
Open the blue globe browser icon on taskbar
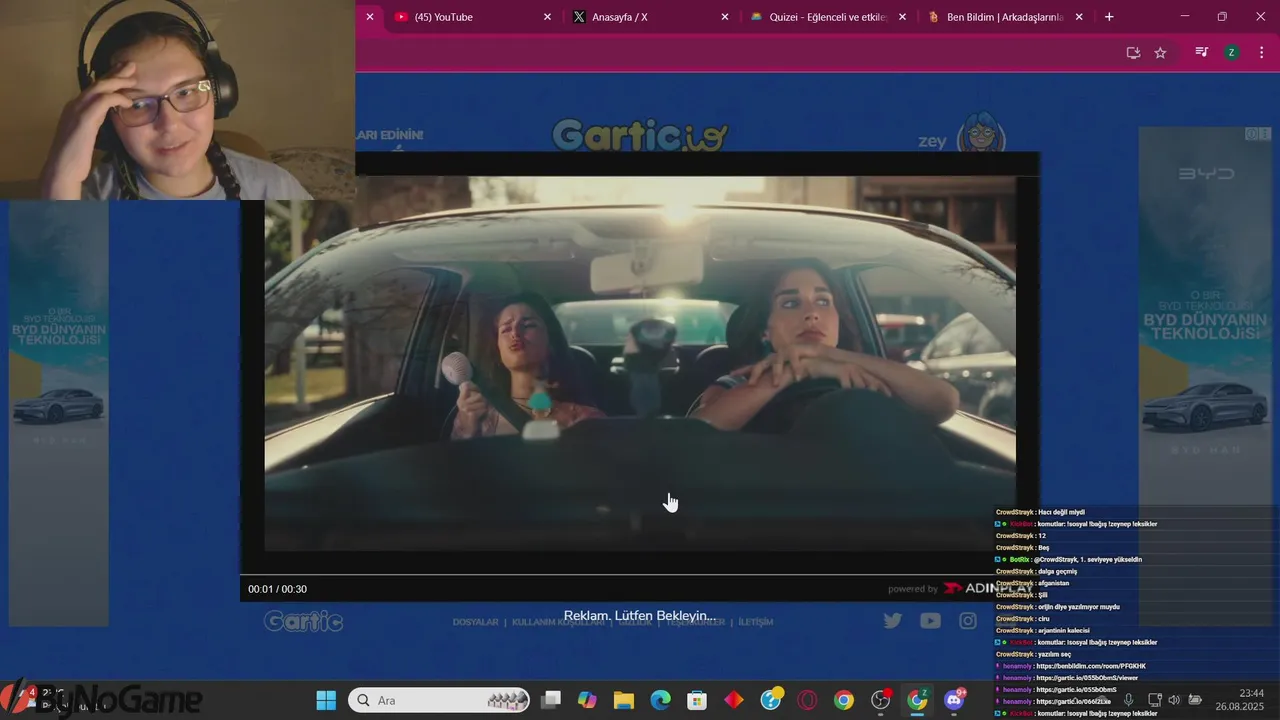(x=771, y=700)
